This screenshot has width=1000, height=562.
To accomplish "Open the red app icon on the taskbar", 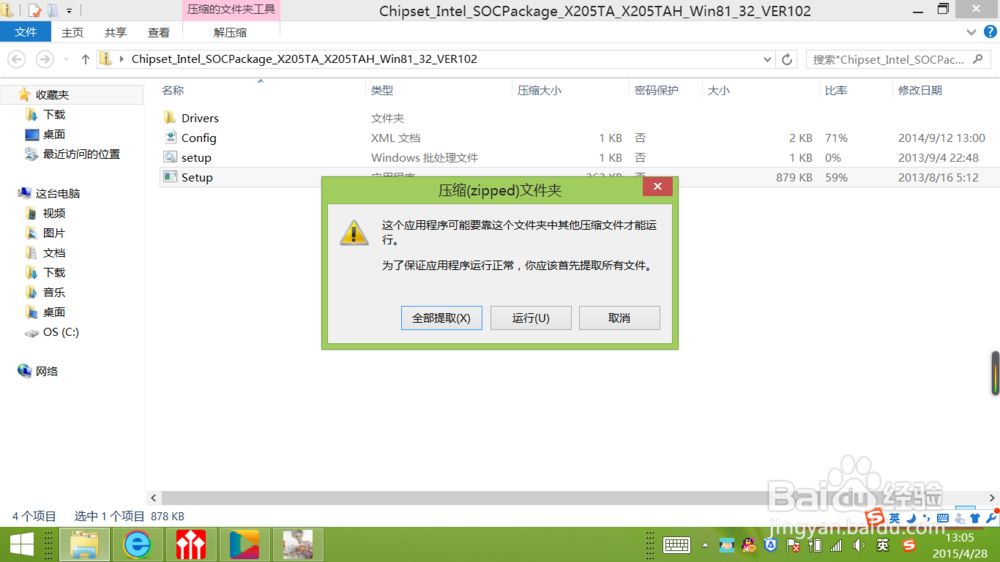I will tap(191, 545).
